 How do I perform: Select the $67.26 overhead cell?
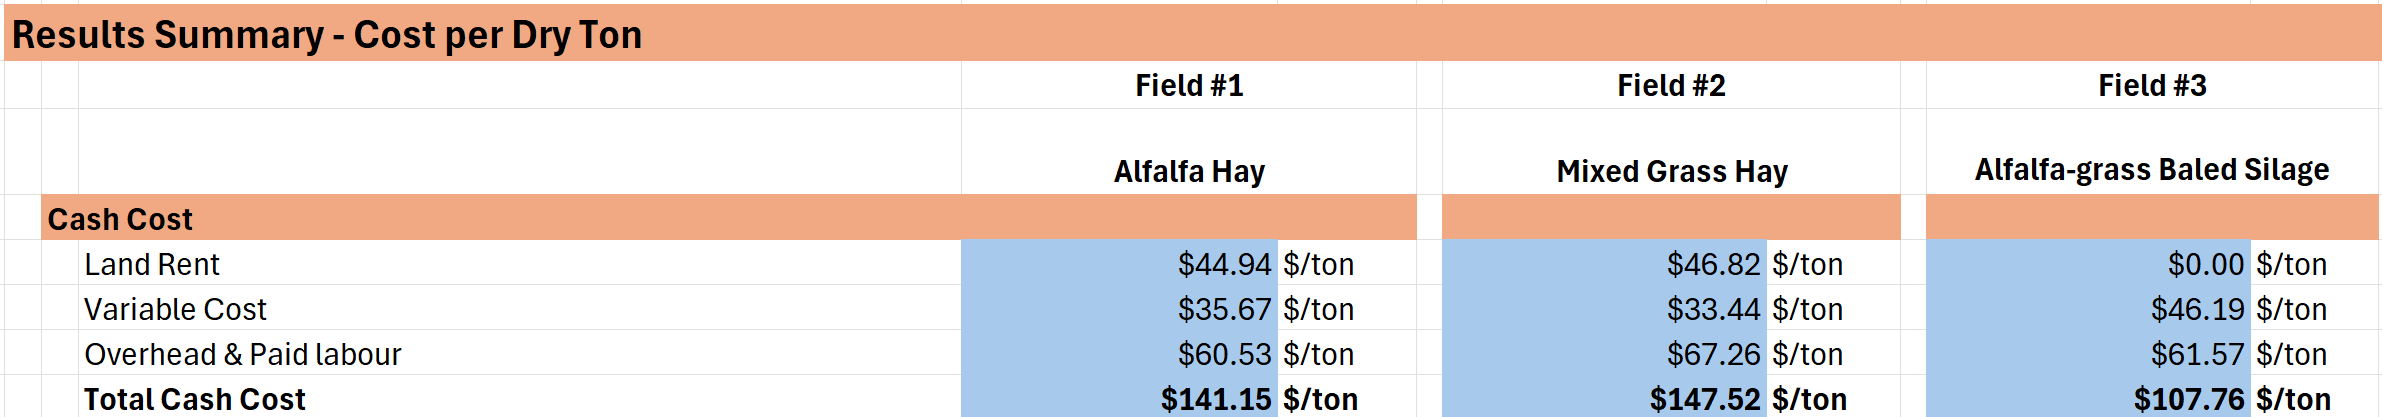click(x=1712, y=354)
